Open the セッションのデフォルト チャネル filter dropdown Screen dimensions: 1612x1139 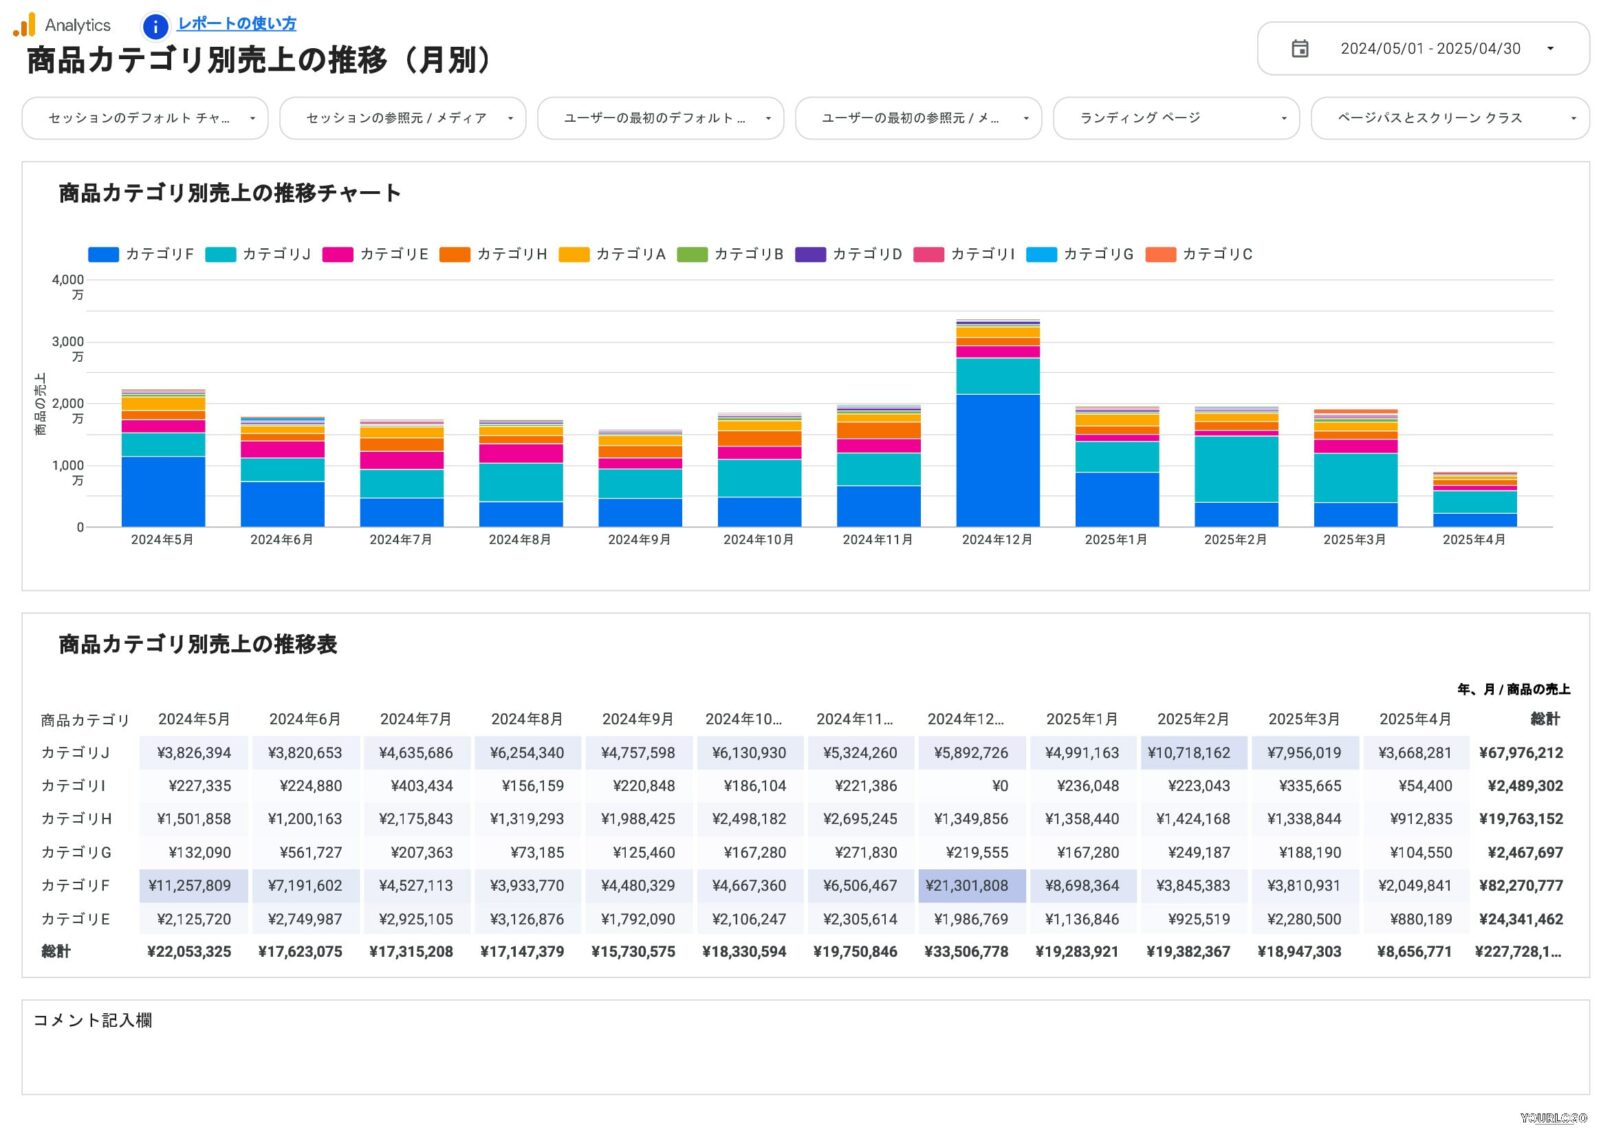(144, 118)
